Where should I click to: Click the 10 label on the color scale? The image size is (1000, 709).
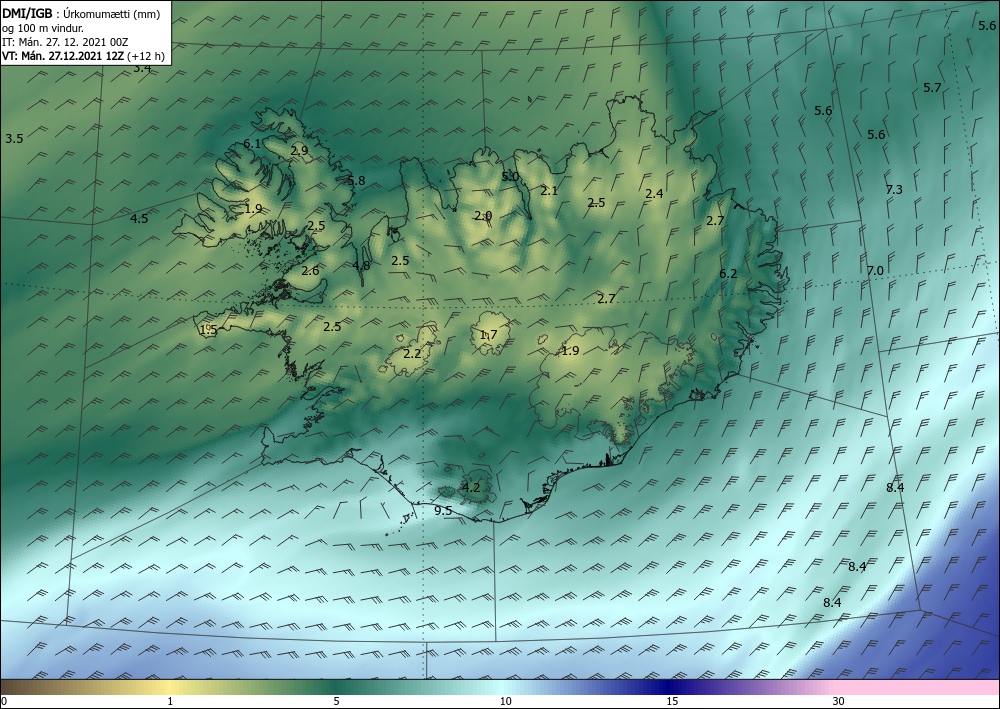(x=506, y=701)
